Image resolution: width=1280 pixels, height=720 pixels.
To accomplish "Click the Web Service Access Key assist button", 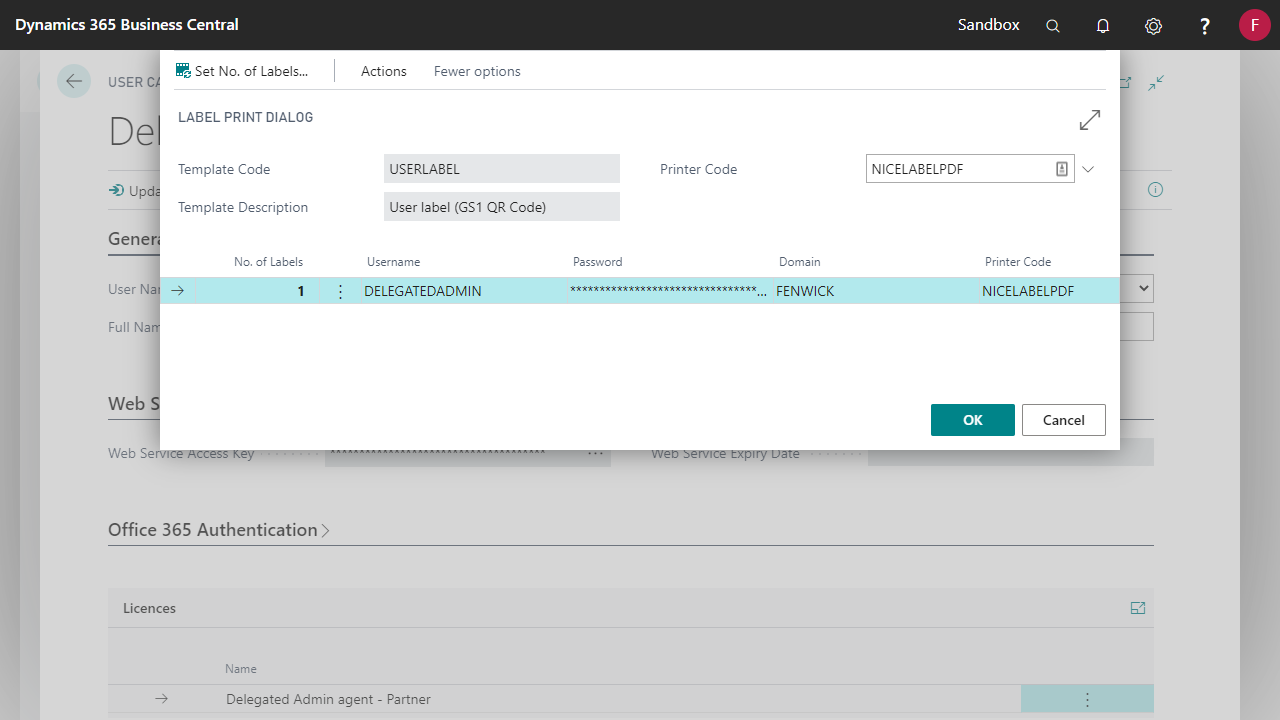I will coord(596,453).
